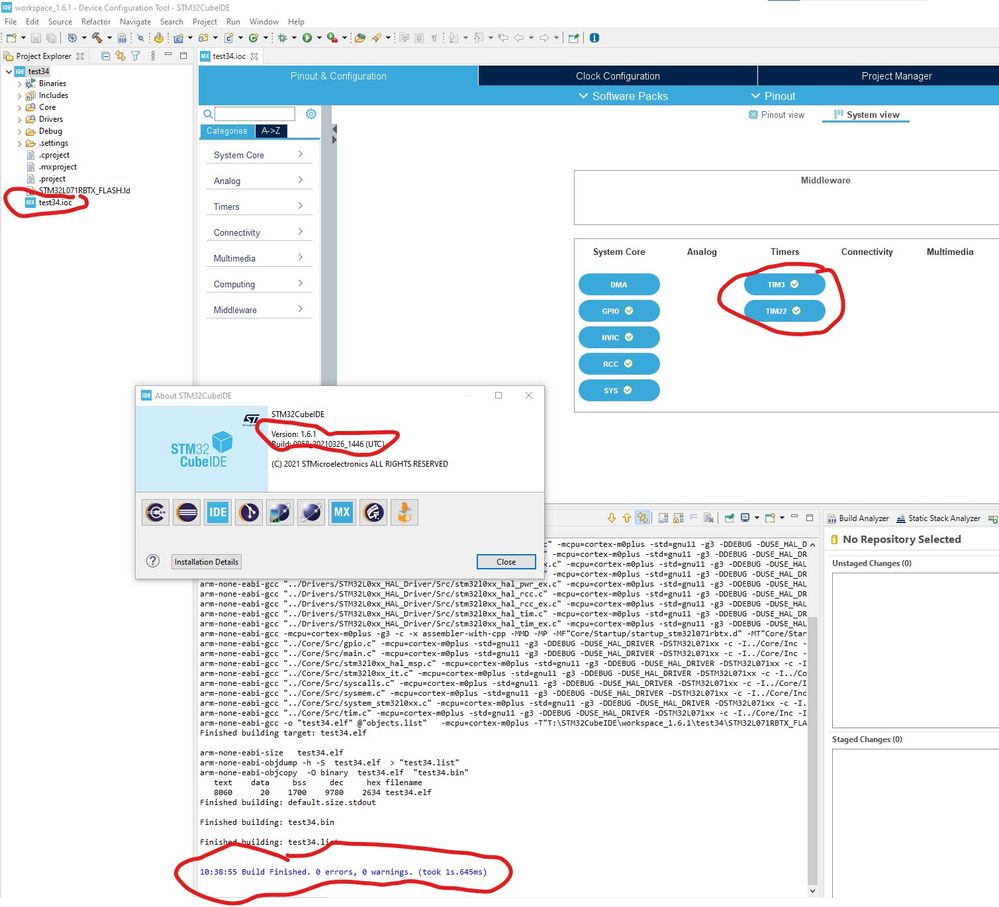The image size is (999, 907).
Task: Click the Scroll Lock icon in the console toolbar
Action: tap(678, 518)
